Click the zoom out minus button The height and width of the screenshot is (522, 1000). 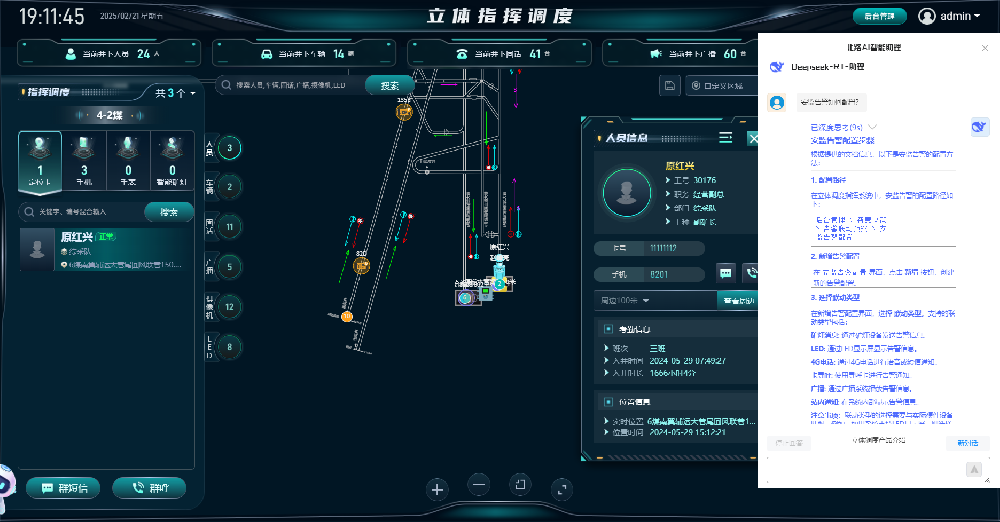point(479,486)
